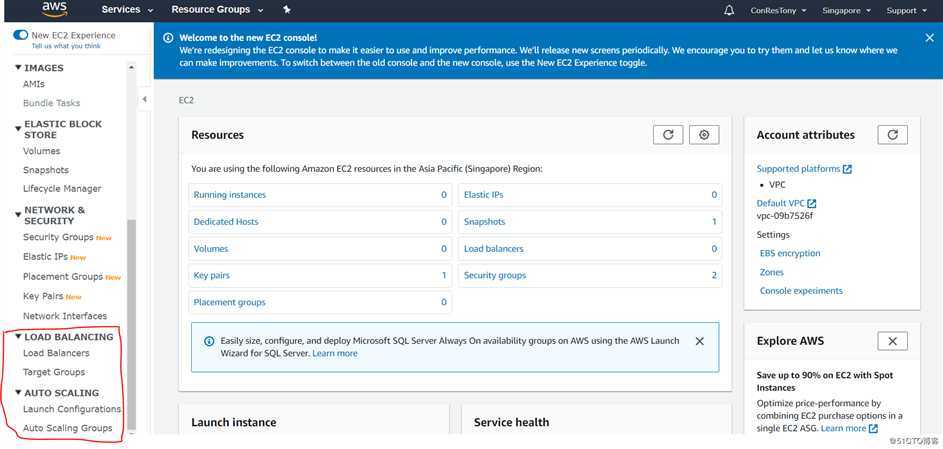Open the Singapore region selector
The width and height of the screenshot is (943, 449).
(846, 10)
